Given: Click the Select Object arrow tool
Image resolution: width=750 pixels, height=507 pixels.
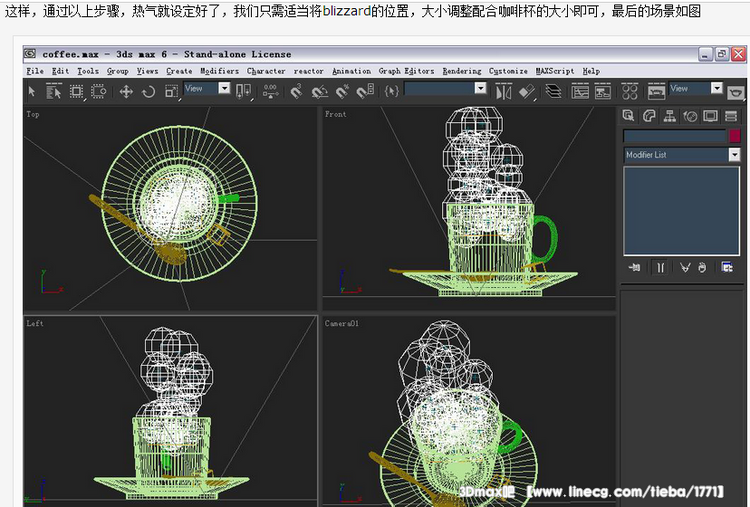Looking at the screenshot, I should tap(32, 91).
